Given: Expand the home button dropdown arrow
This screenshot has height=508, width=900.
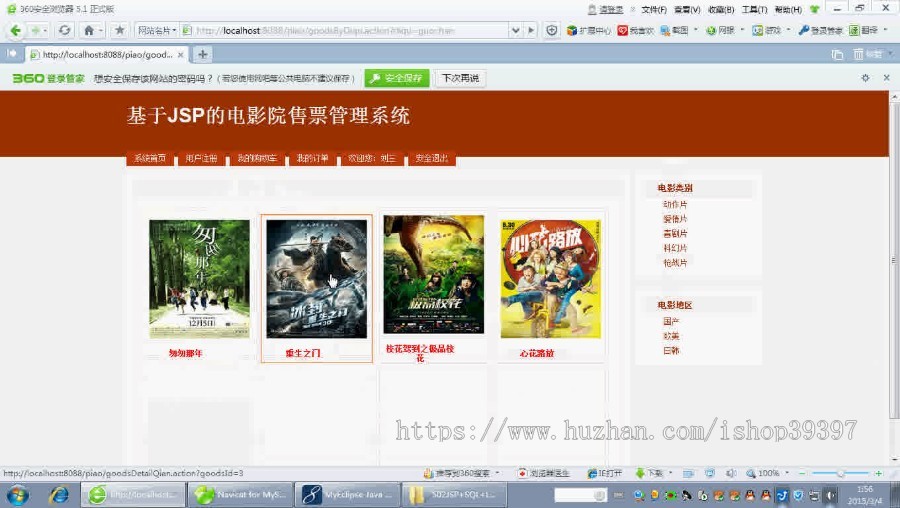Looking at the screenshot, I should (x=100, y=30).
